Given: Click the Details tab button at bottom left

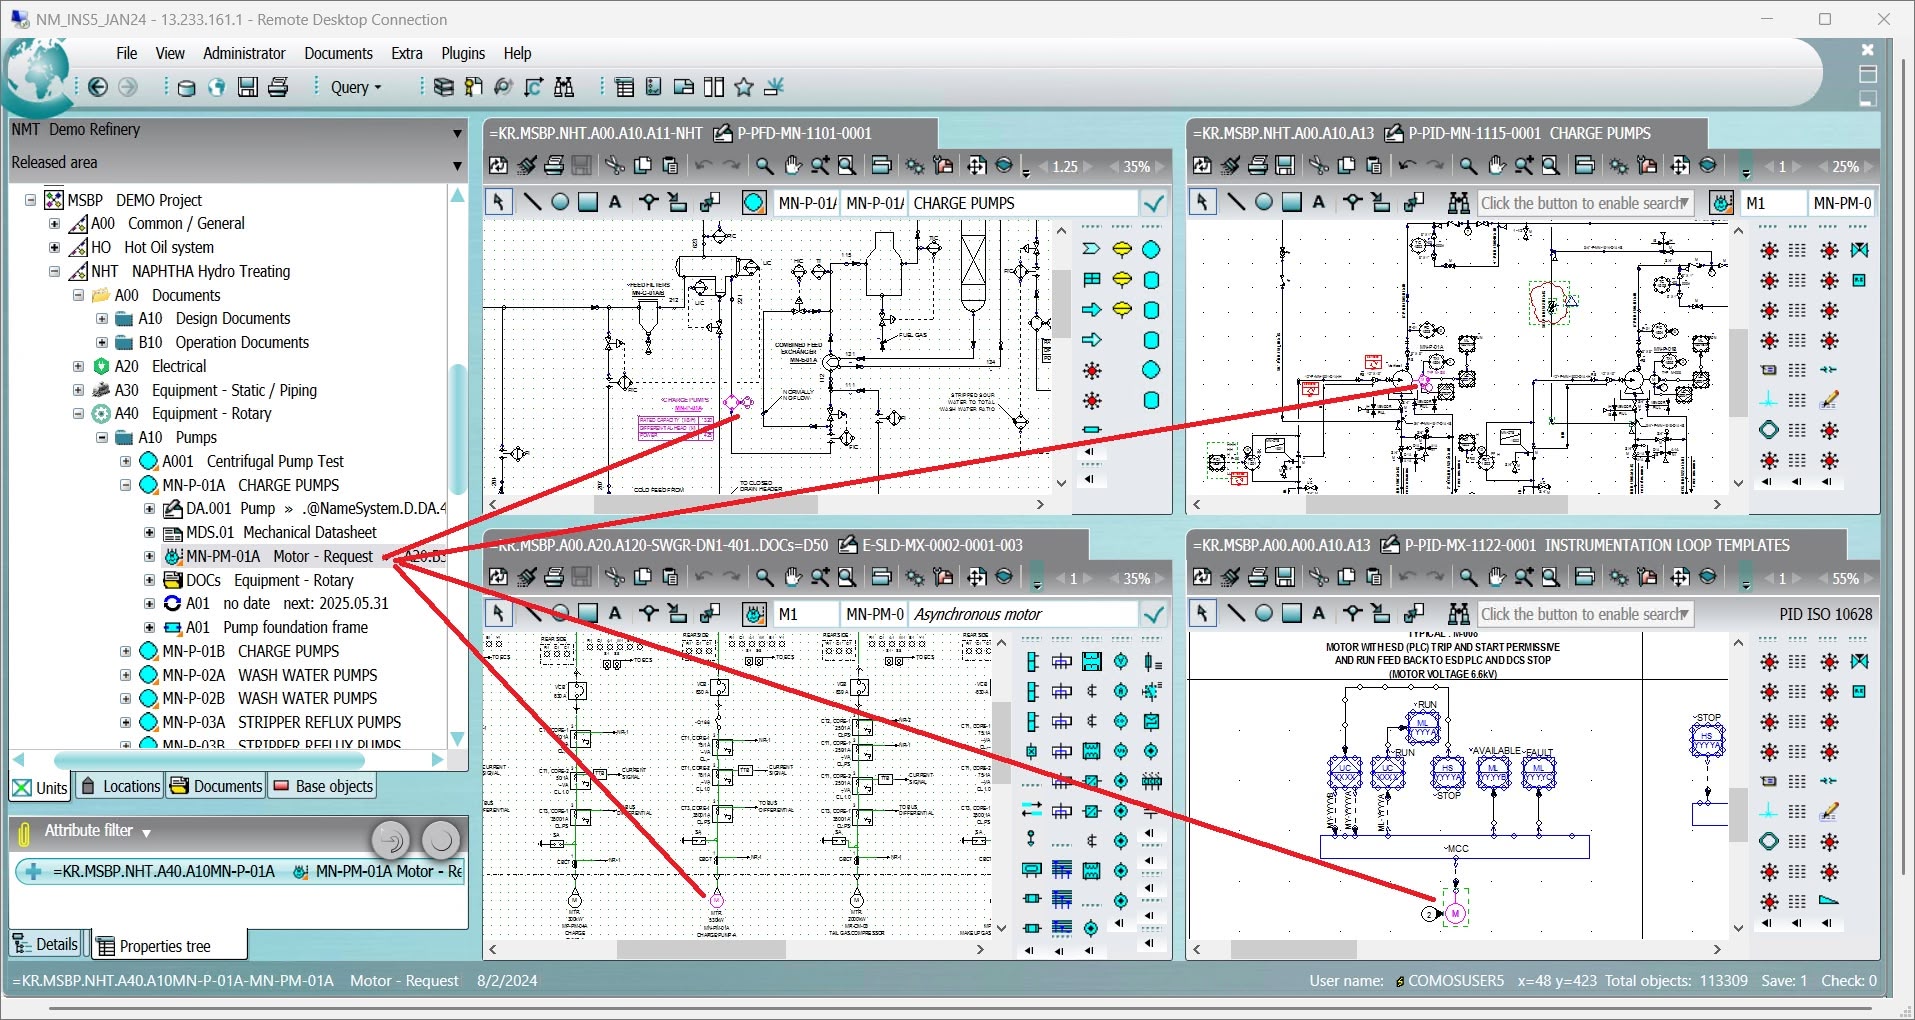Looking at the screenshot, I should point(46,944).
